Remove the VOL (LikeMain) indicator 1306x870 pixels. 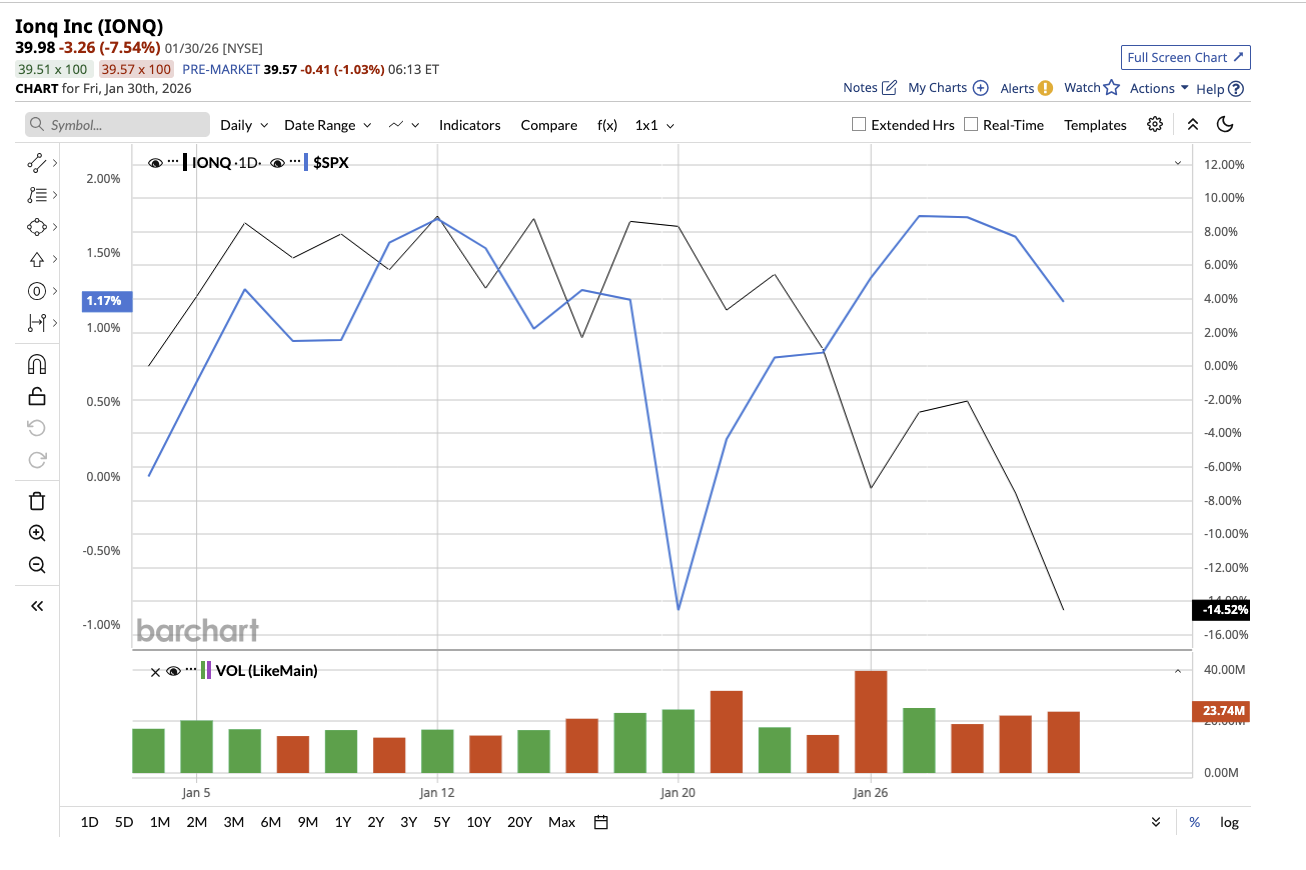155,672
